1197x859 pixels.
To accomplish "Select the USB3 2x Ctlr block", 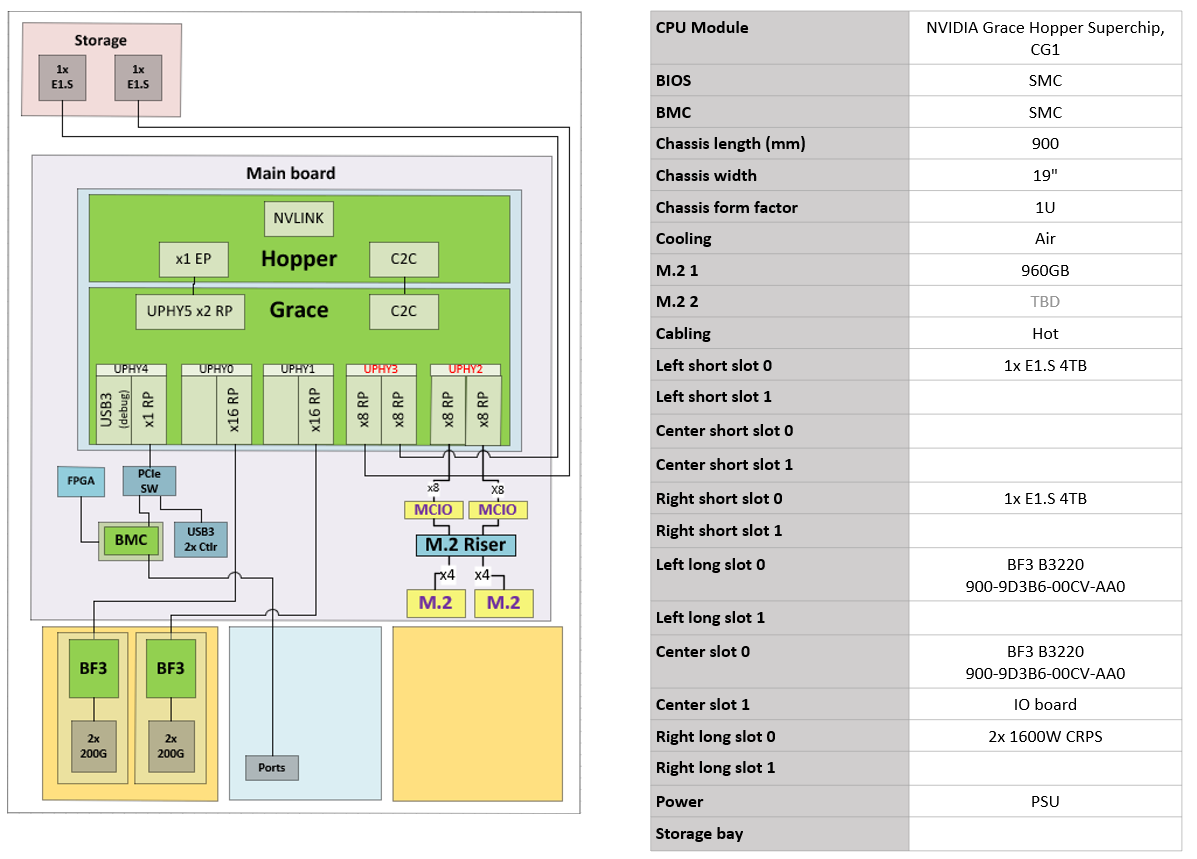I will 199,538.
